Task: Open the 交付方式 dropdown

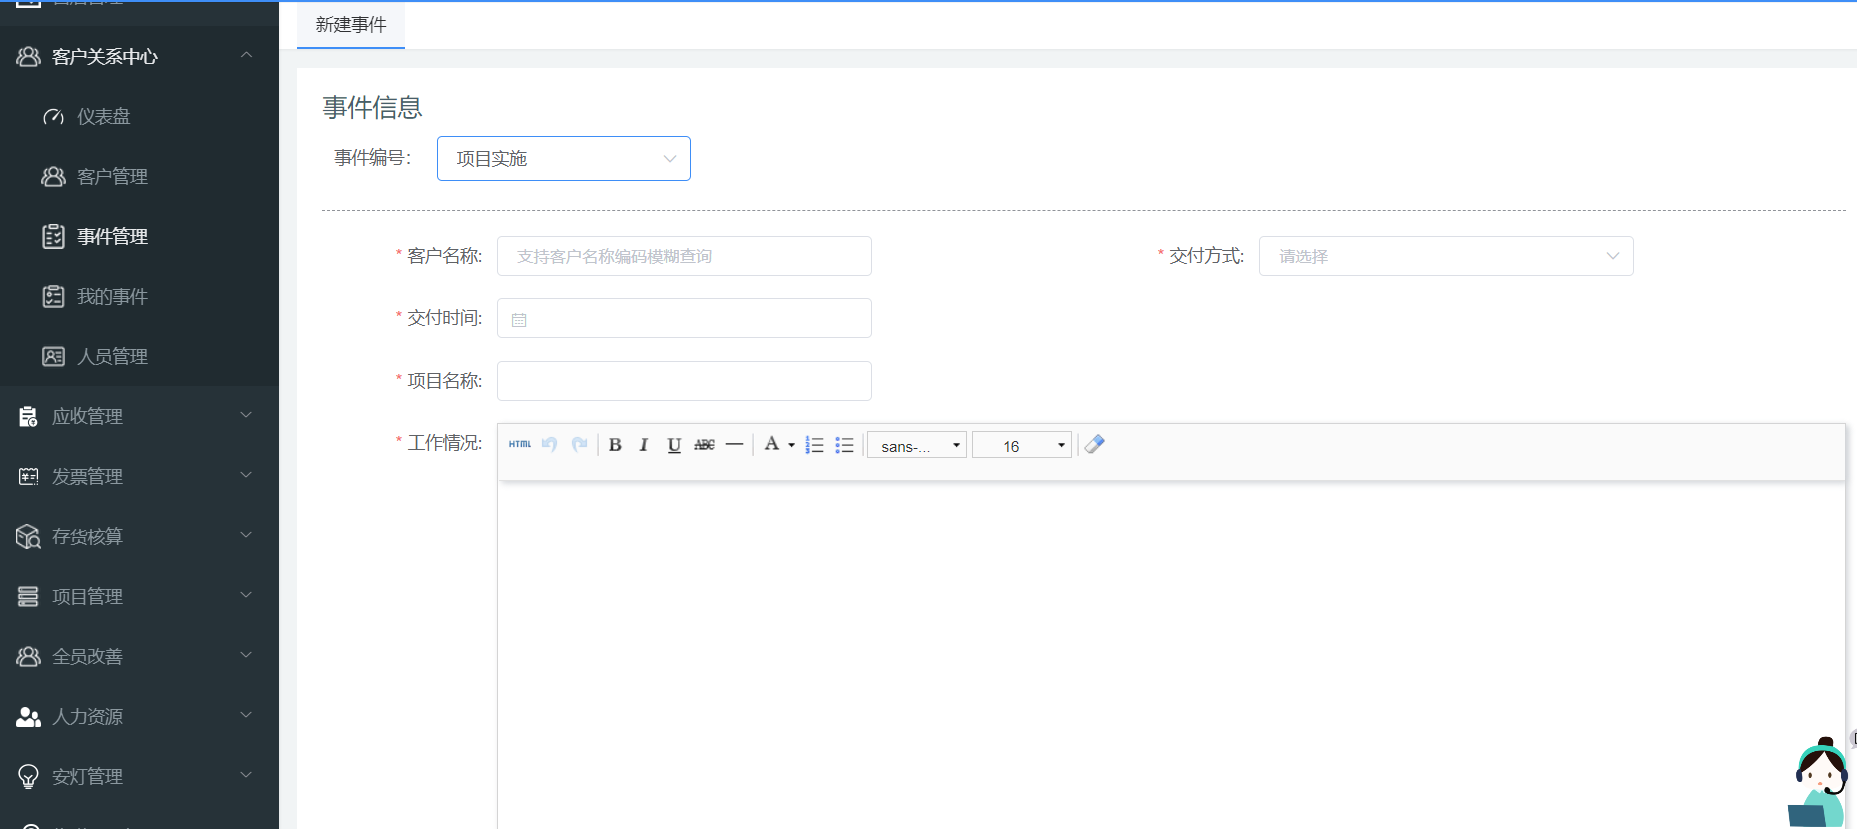Action: pos(1445,257)
